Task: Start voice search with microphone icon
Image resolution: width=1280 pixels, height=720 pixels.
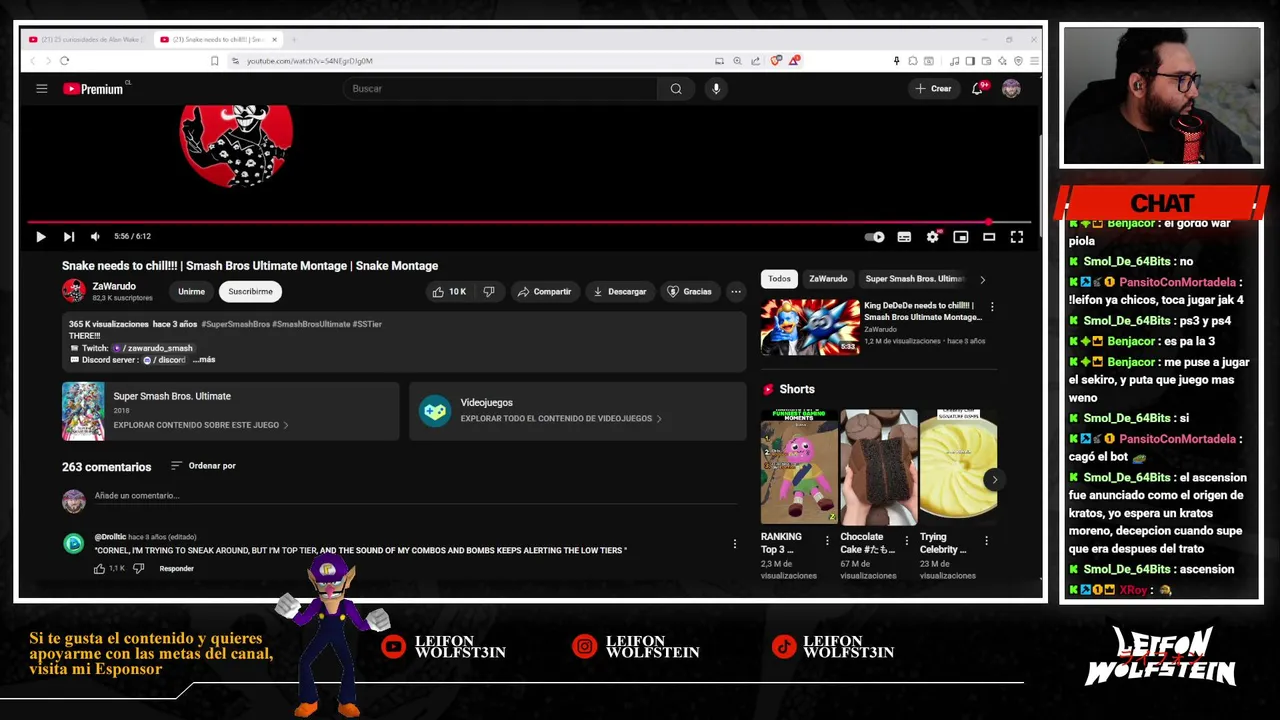Action: tap(716, 89)
